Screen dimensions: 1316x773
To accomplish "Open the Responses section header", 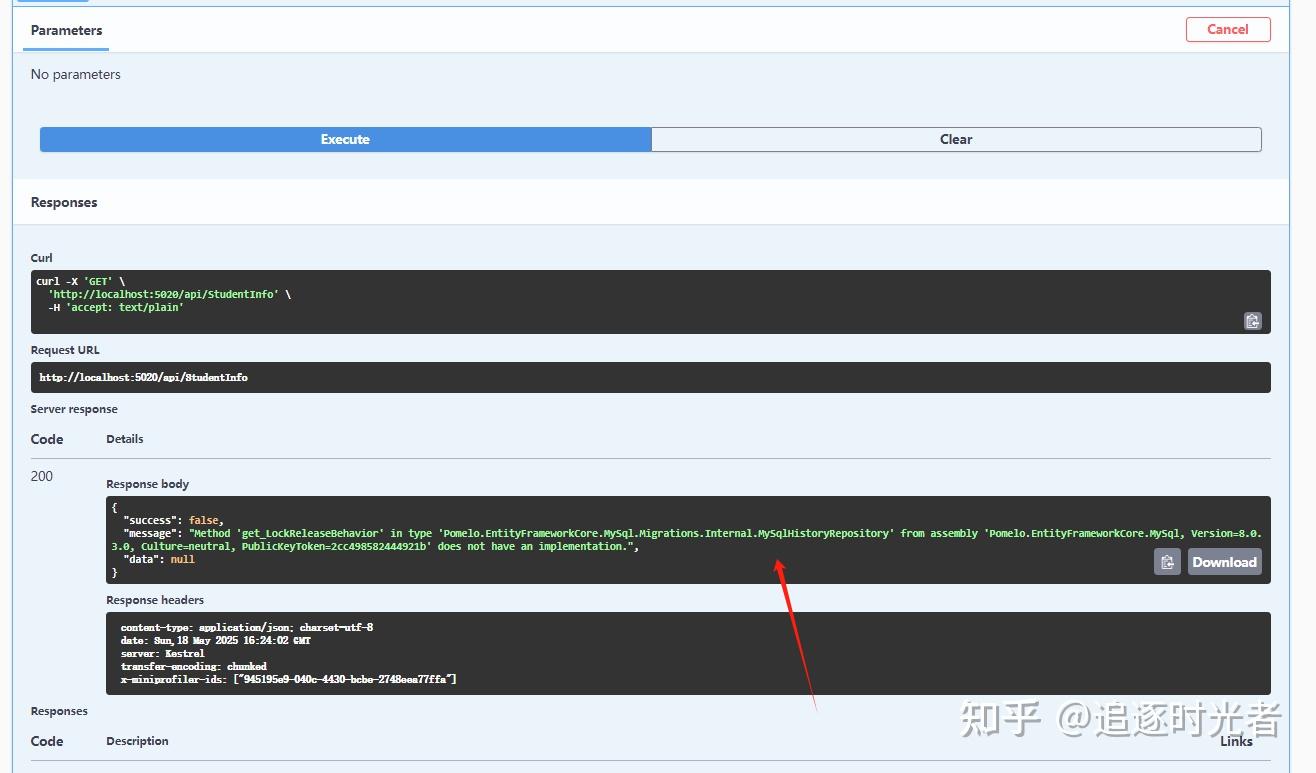I will 63,202.
